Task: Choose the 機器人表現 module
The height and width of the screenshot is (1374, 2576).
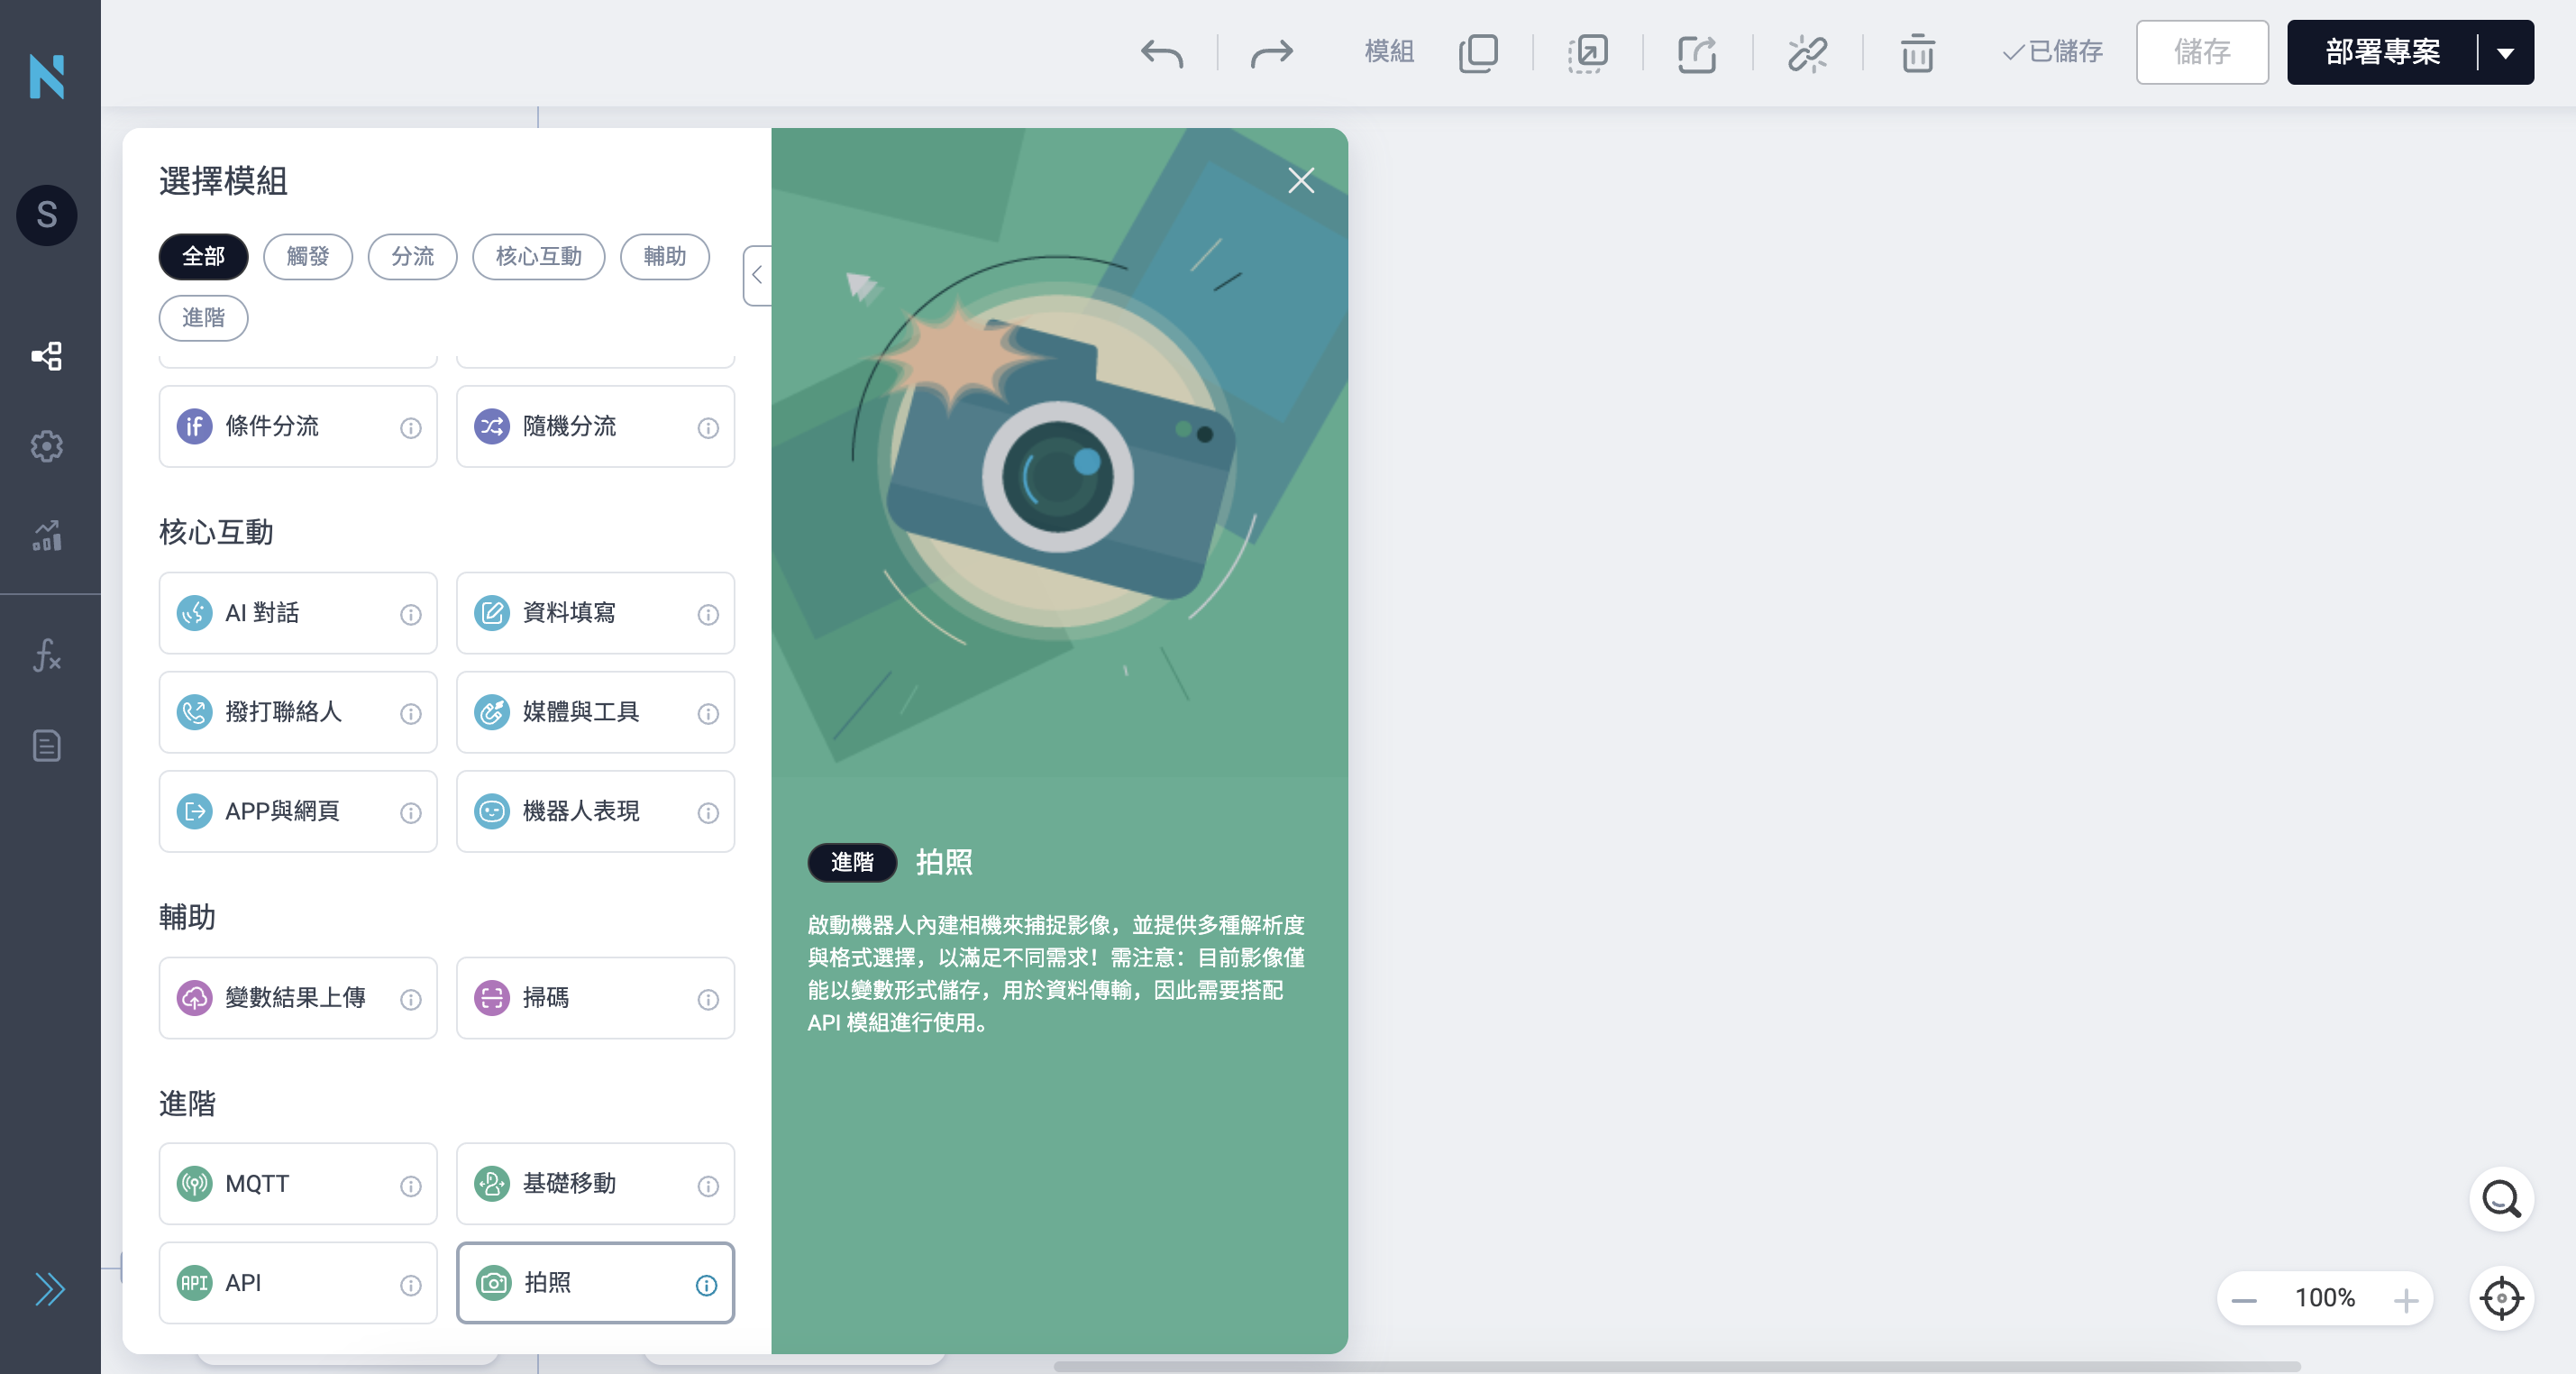Action: (x=595, y=811)
